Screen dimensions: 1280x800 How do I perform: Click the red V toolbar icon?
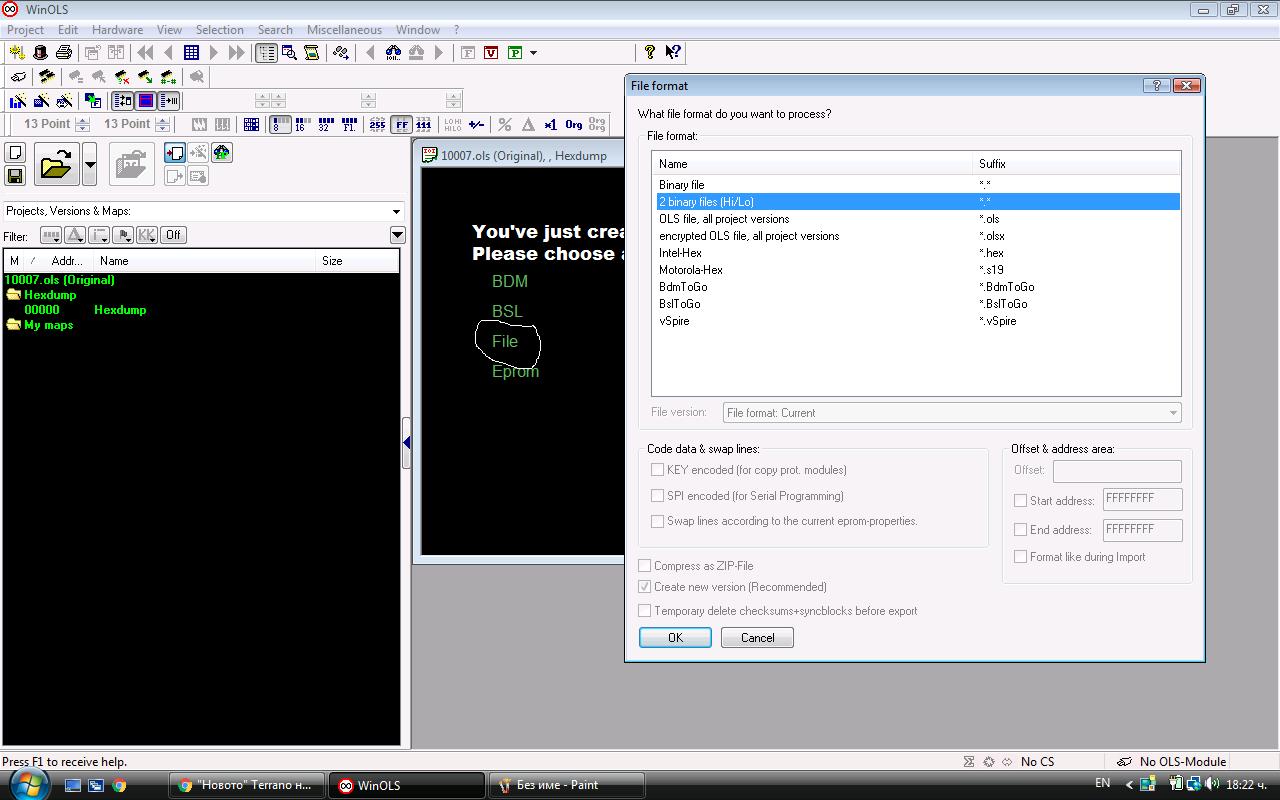click(x=491, y=52)
